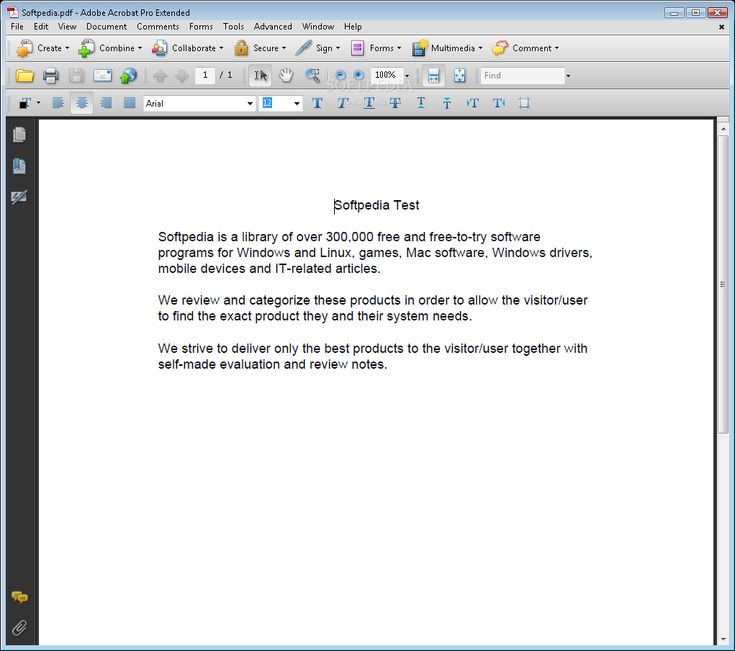This screenshot has height=651, width=735.
Task: Expand the Forms task button
Action: point(376,48)
